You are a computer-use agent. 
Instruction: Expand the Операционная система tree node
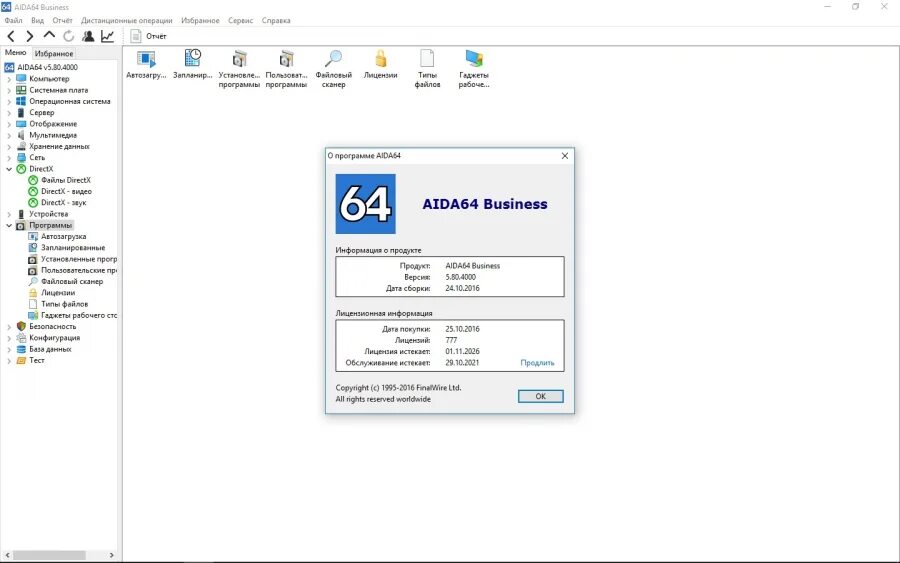point(9,102)
